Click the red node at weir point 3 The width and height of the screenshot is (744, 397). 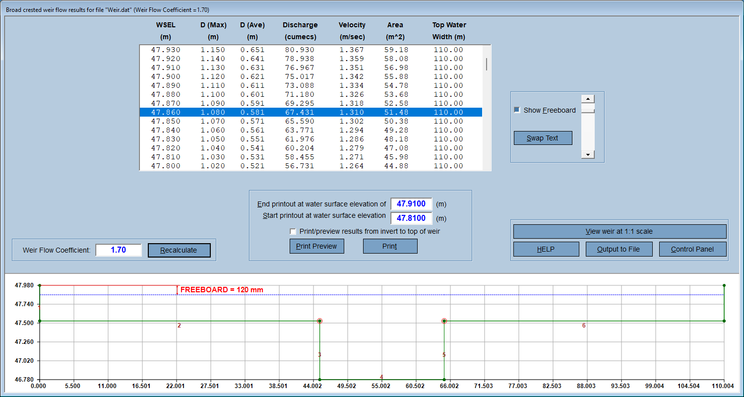point(319,321)
